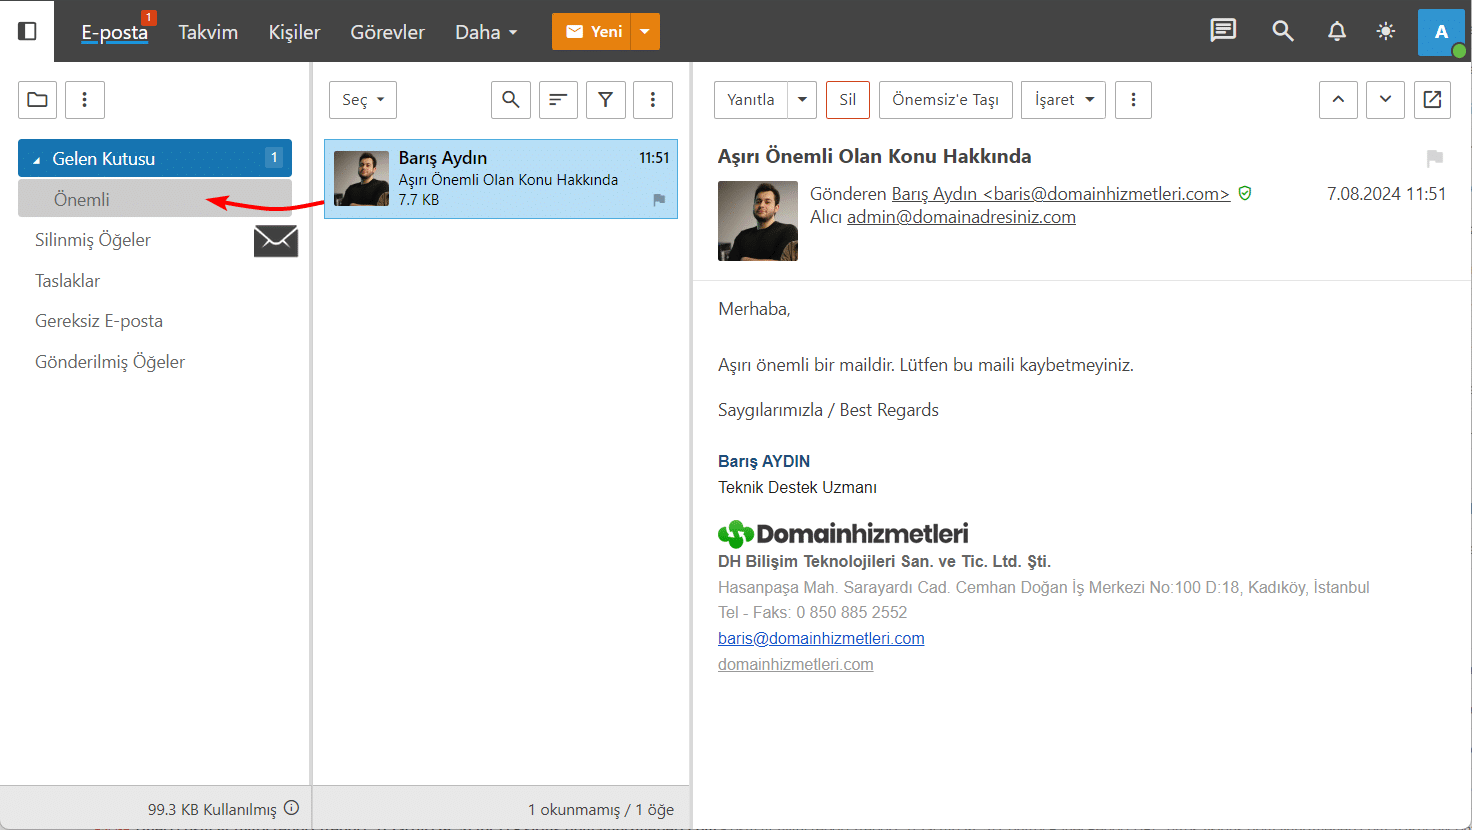Toggle light/dark theme sun icon
The height and width of the screenshot is (830, 1472).
[x=1385, y=31]
